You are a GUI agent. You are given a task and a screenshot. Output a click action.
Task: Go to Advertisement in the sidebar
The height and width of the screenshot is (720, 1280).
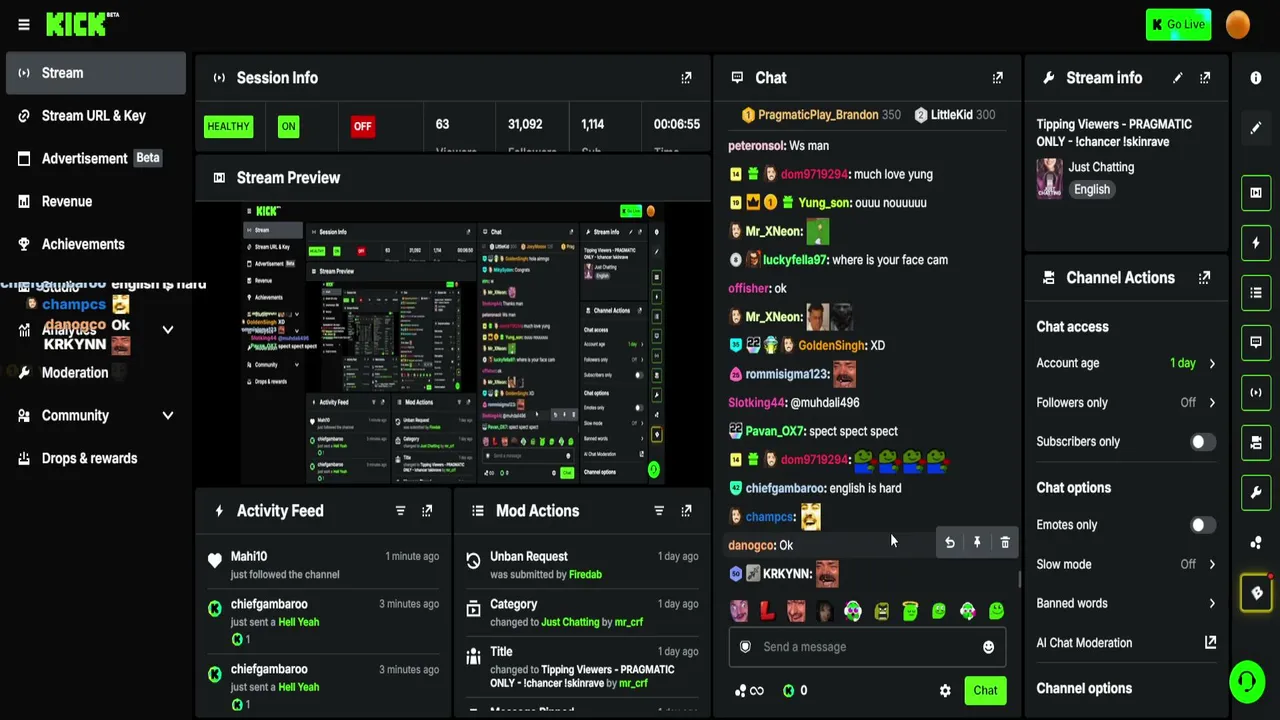point(96,159)
